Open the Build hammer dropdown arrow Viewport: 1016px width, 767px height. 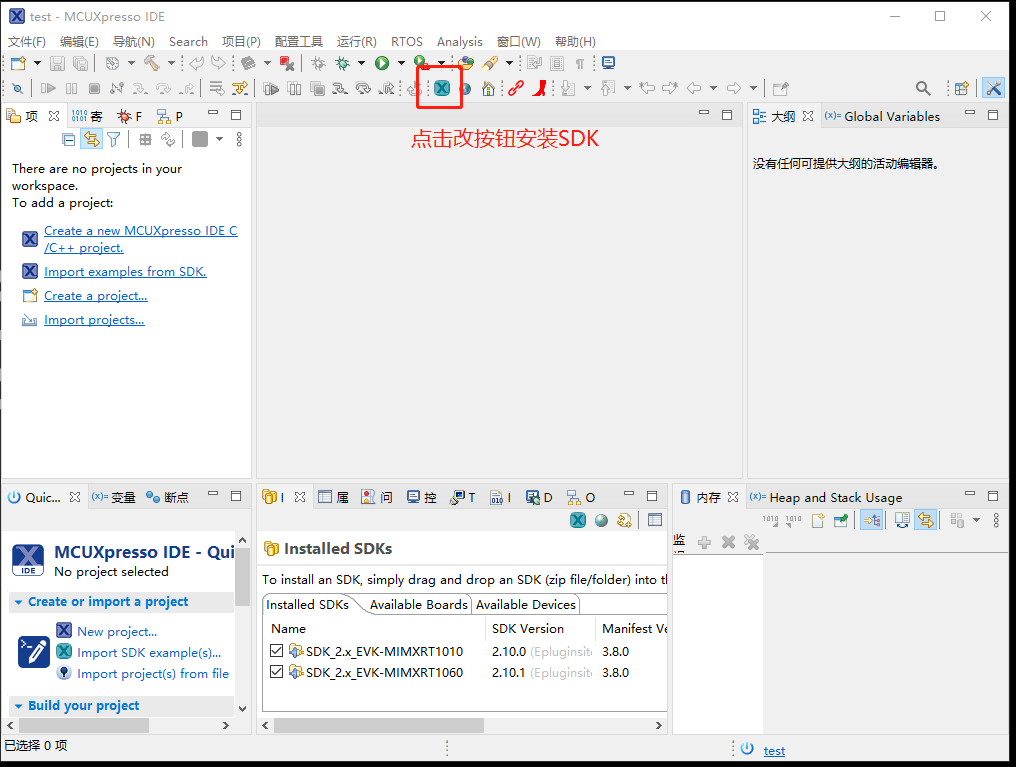click(171, 63)
